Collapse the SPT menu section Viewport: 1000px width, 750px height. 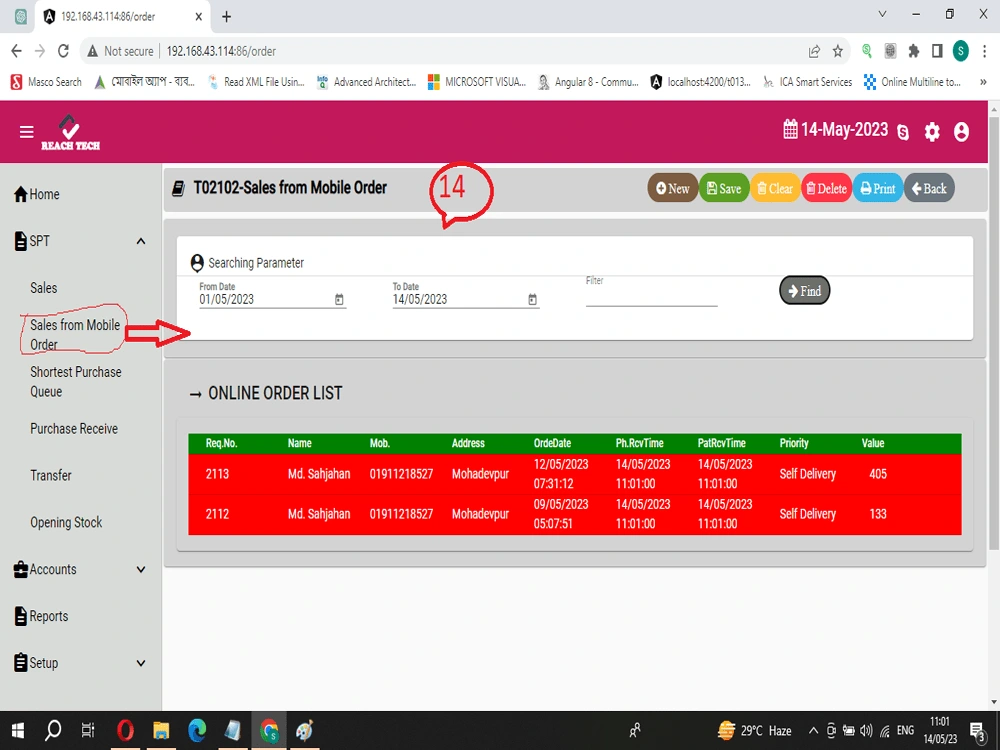(x=141, y=241)
